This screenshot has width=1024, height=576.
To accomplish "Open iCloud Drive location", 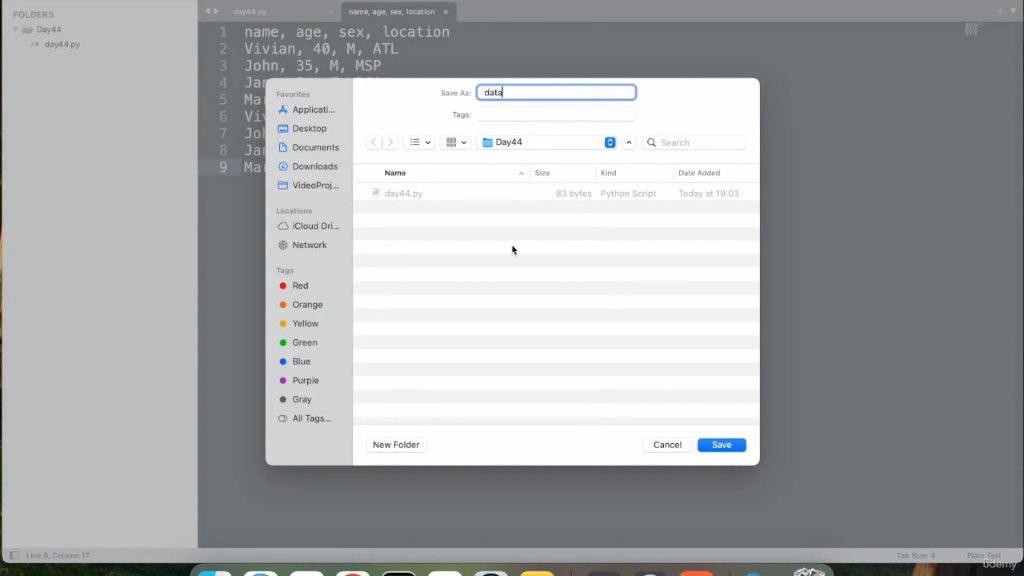I will [x=307, y=226].
